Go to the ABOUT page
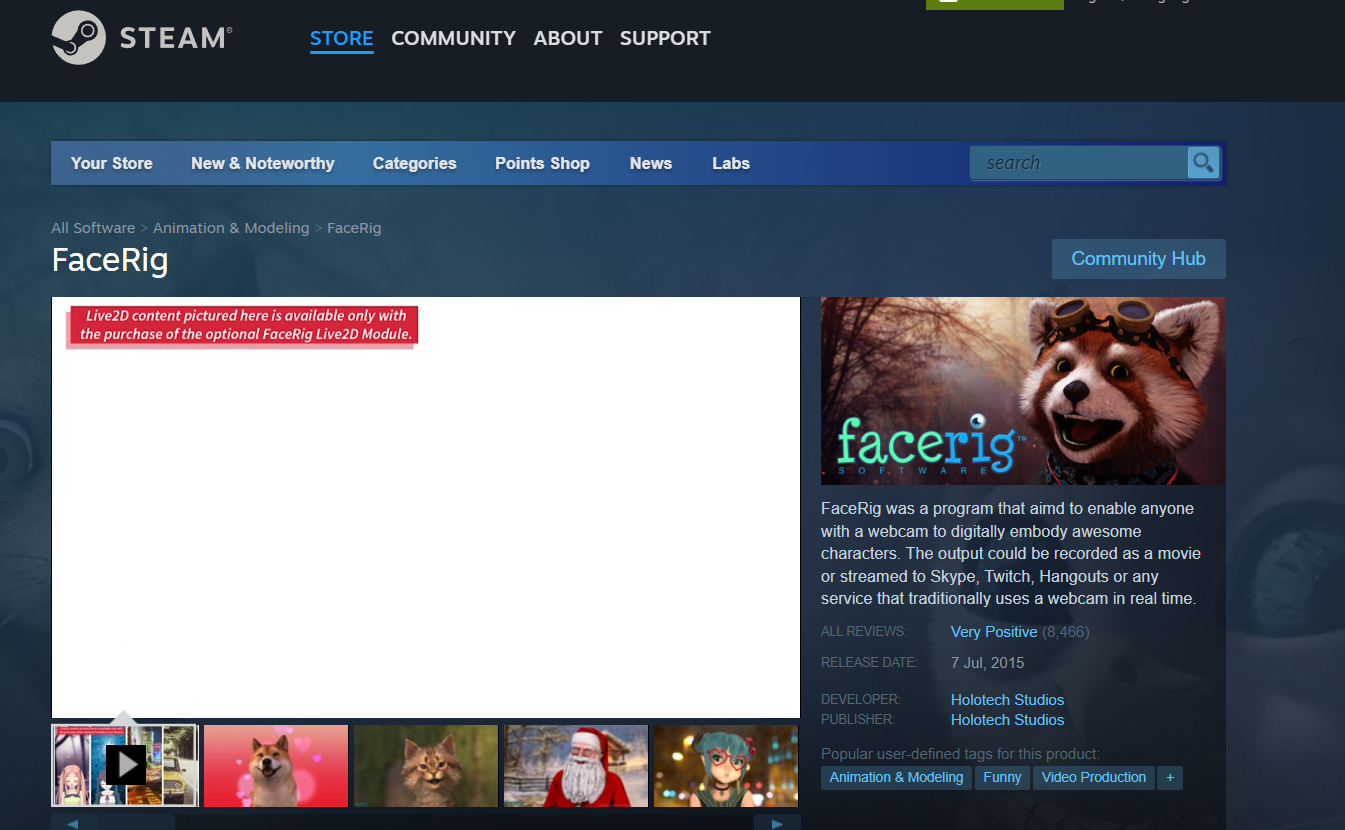The width and height of the screenshot is (1345, 830). point(568,38)
